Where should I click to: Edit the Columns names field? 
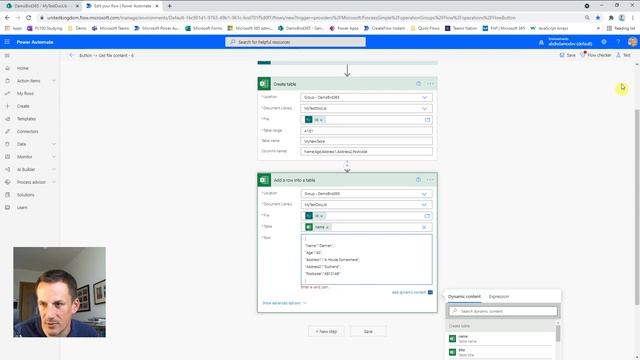coord(367,151)
